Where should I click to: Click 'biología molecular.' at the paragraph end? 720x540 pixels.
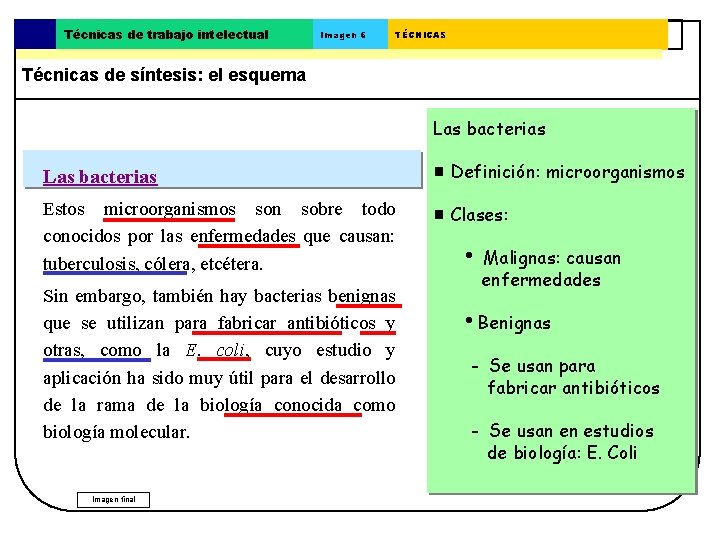(x=116, y=432)
